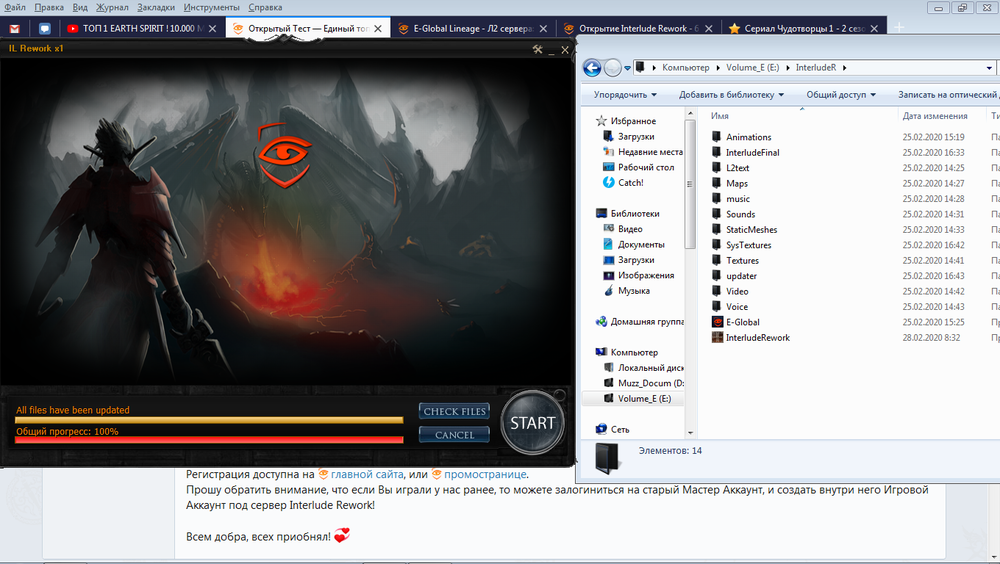Click the CANCEL button in the launcher

tap(454, 435)
